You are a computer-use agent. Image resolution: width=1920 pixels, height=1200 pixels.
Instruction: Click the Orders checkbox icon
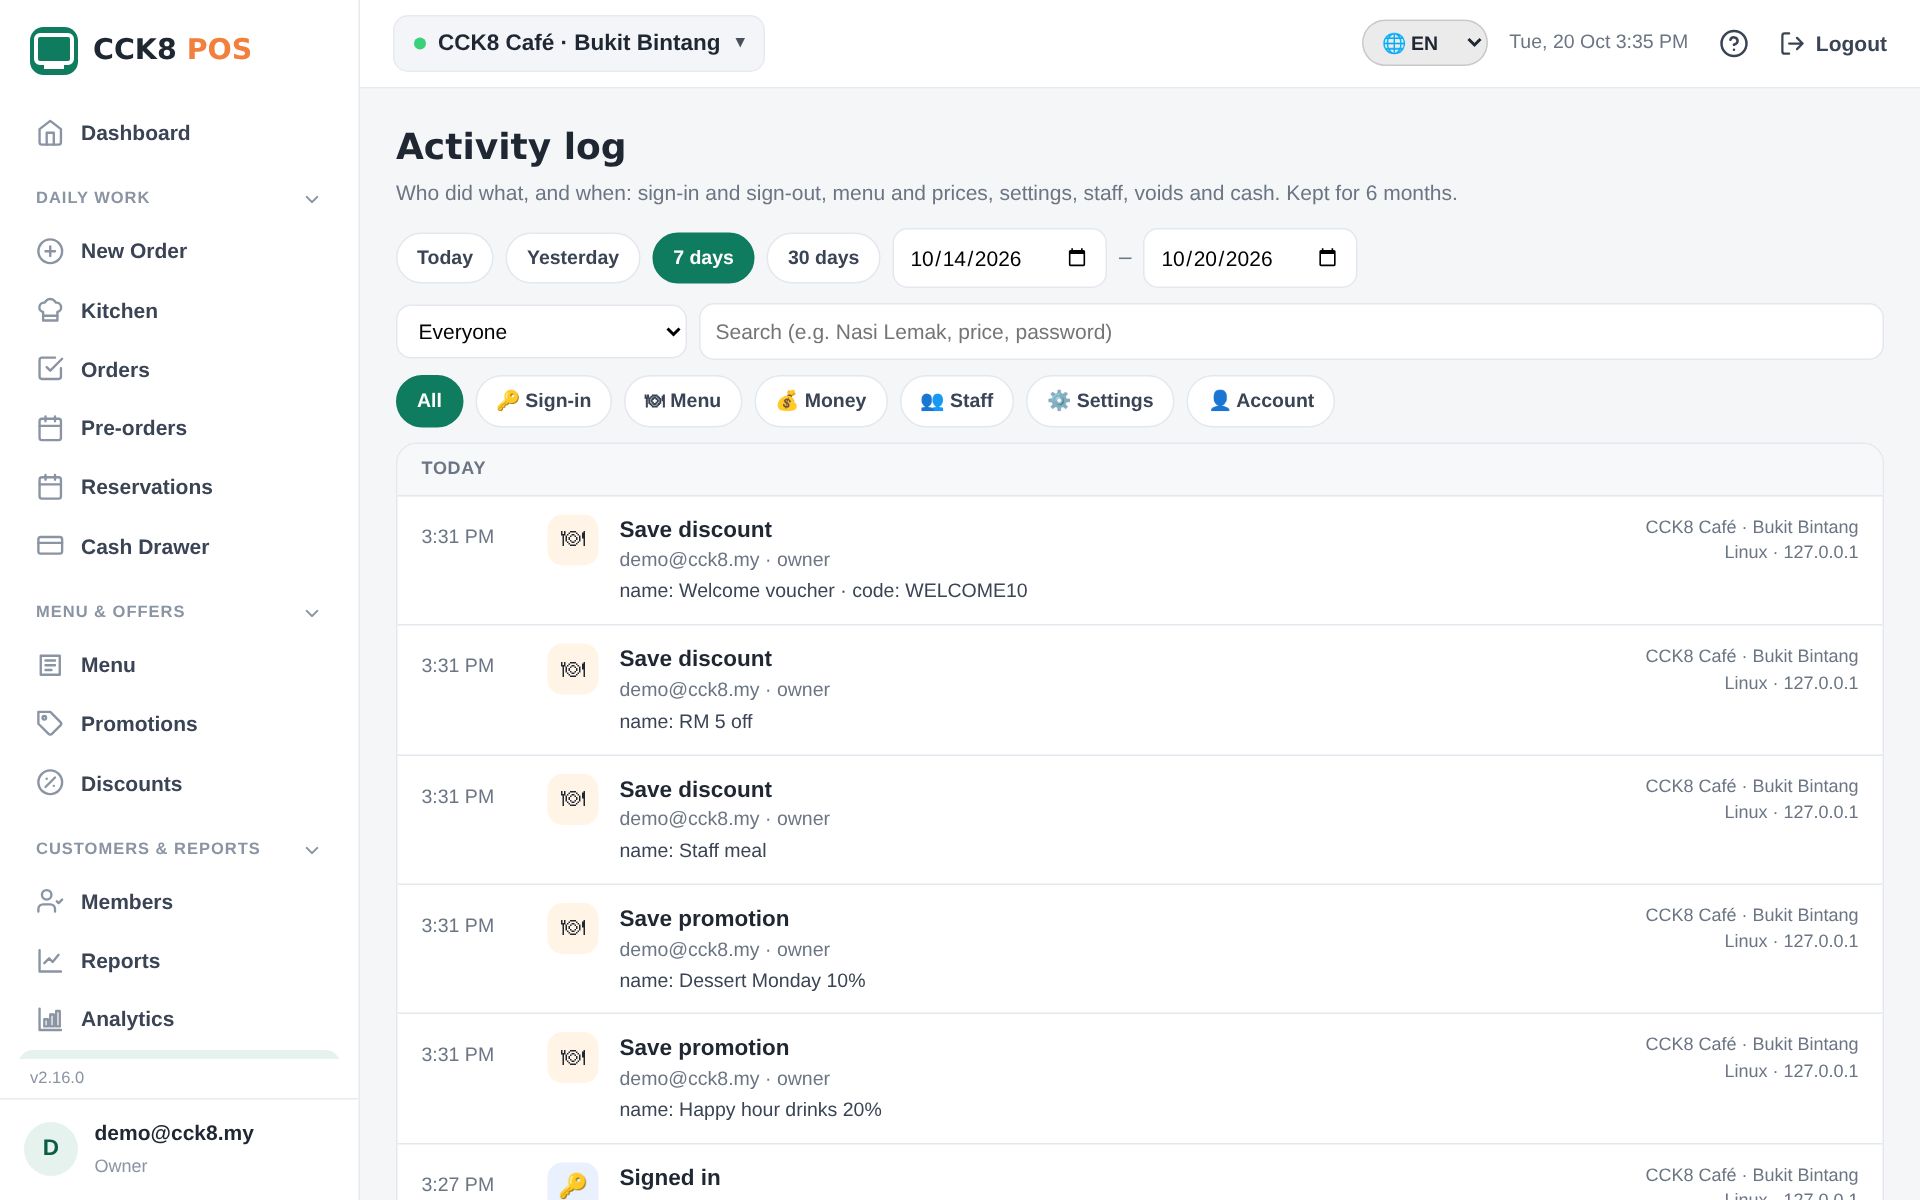click(x=50, y=369)
